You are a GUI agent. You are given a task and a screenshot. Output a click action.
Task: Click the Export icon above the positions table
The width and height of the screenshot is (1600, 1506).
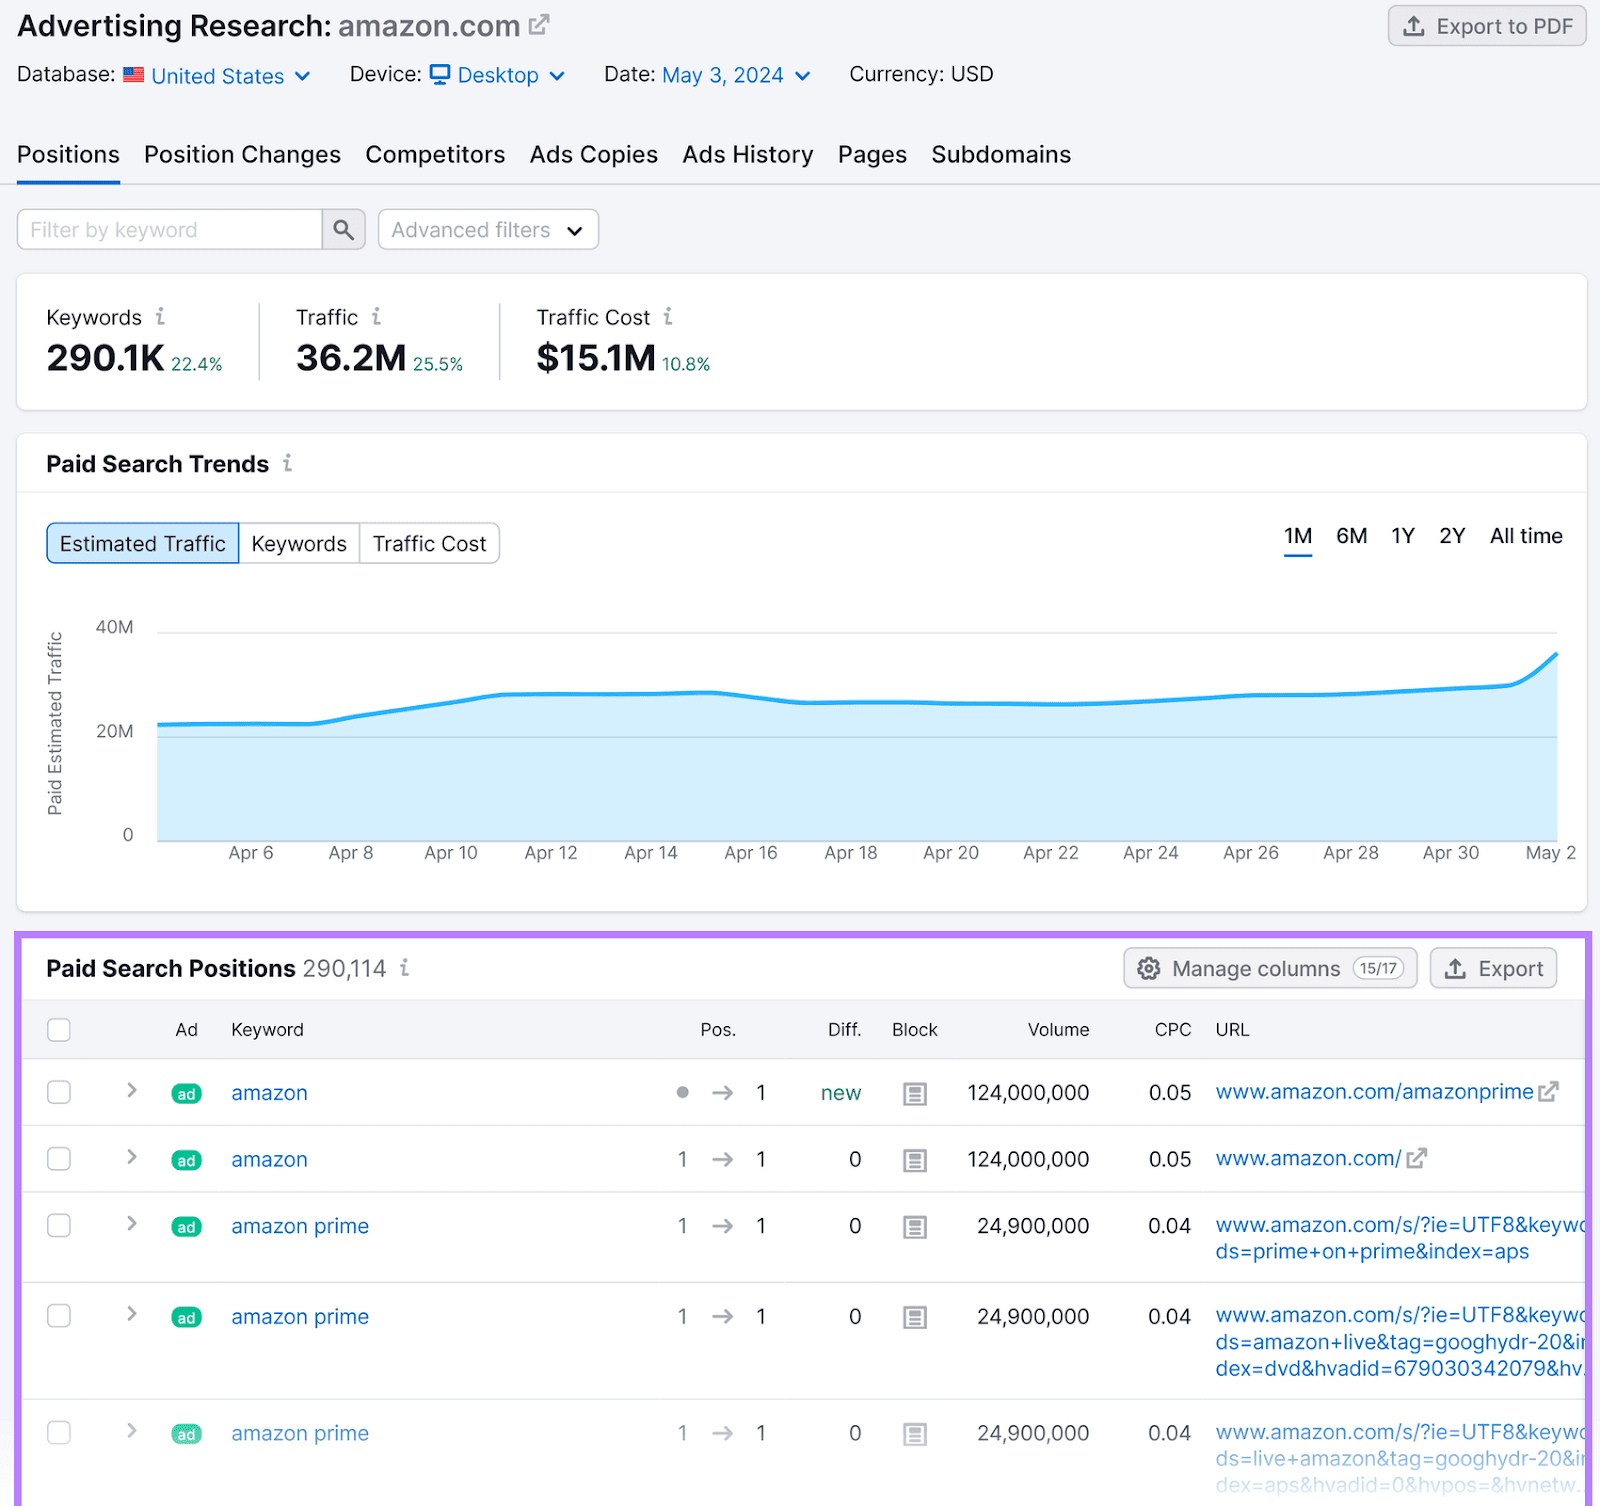[x=1492, y=968]
